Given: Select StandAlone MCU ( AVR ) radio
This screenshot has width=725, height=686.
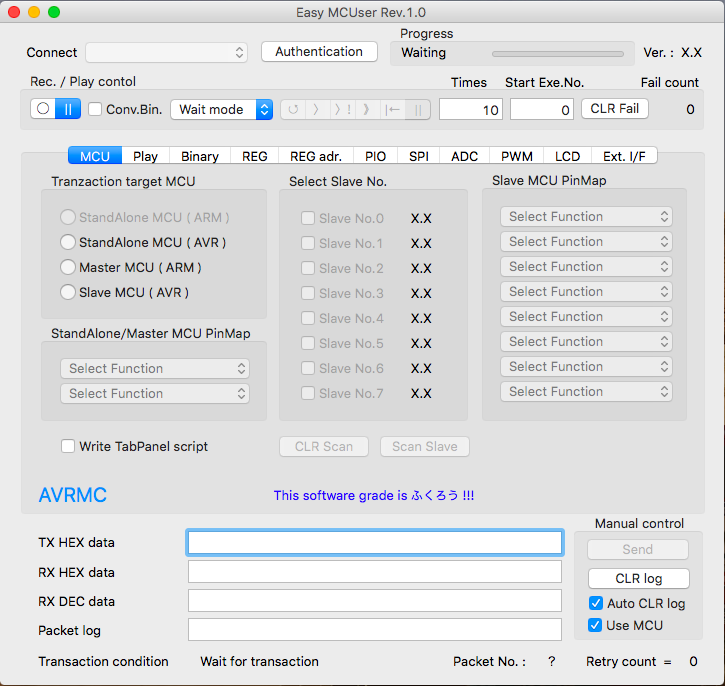Looking at the screenshot, I should pyautogui.click(x=68, y=242).
